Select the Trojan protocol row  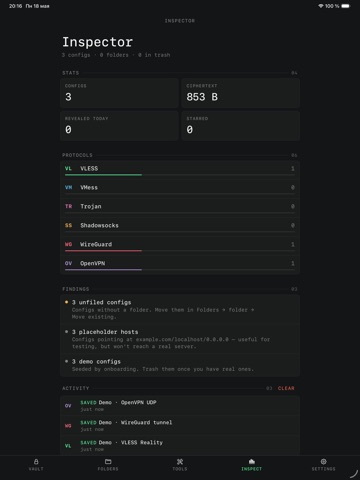(180, 207)
